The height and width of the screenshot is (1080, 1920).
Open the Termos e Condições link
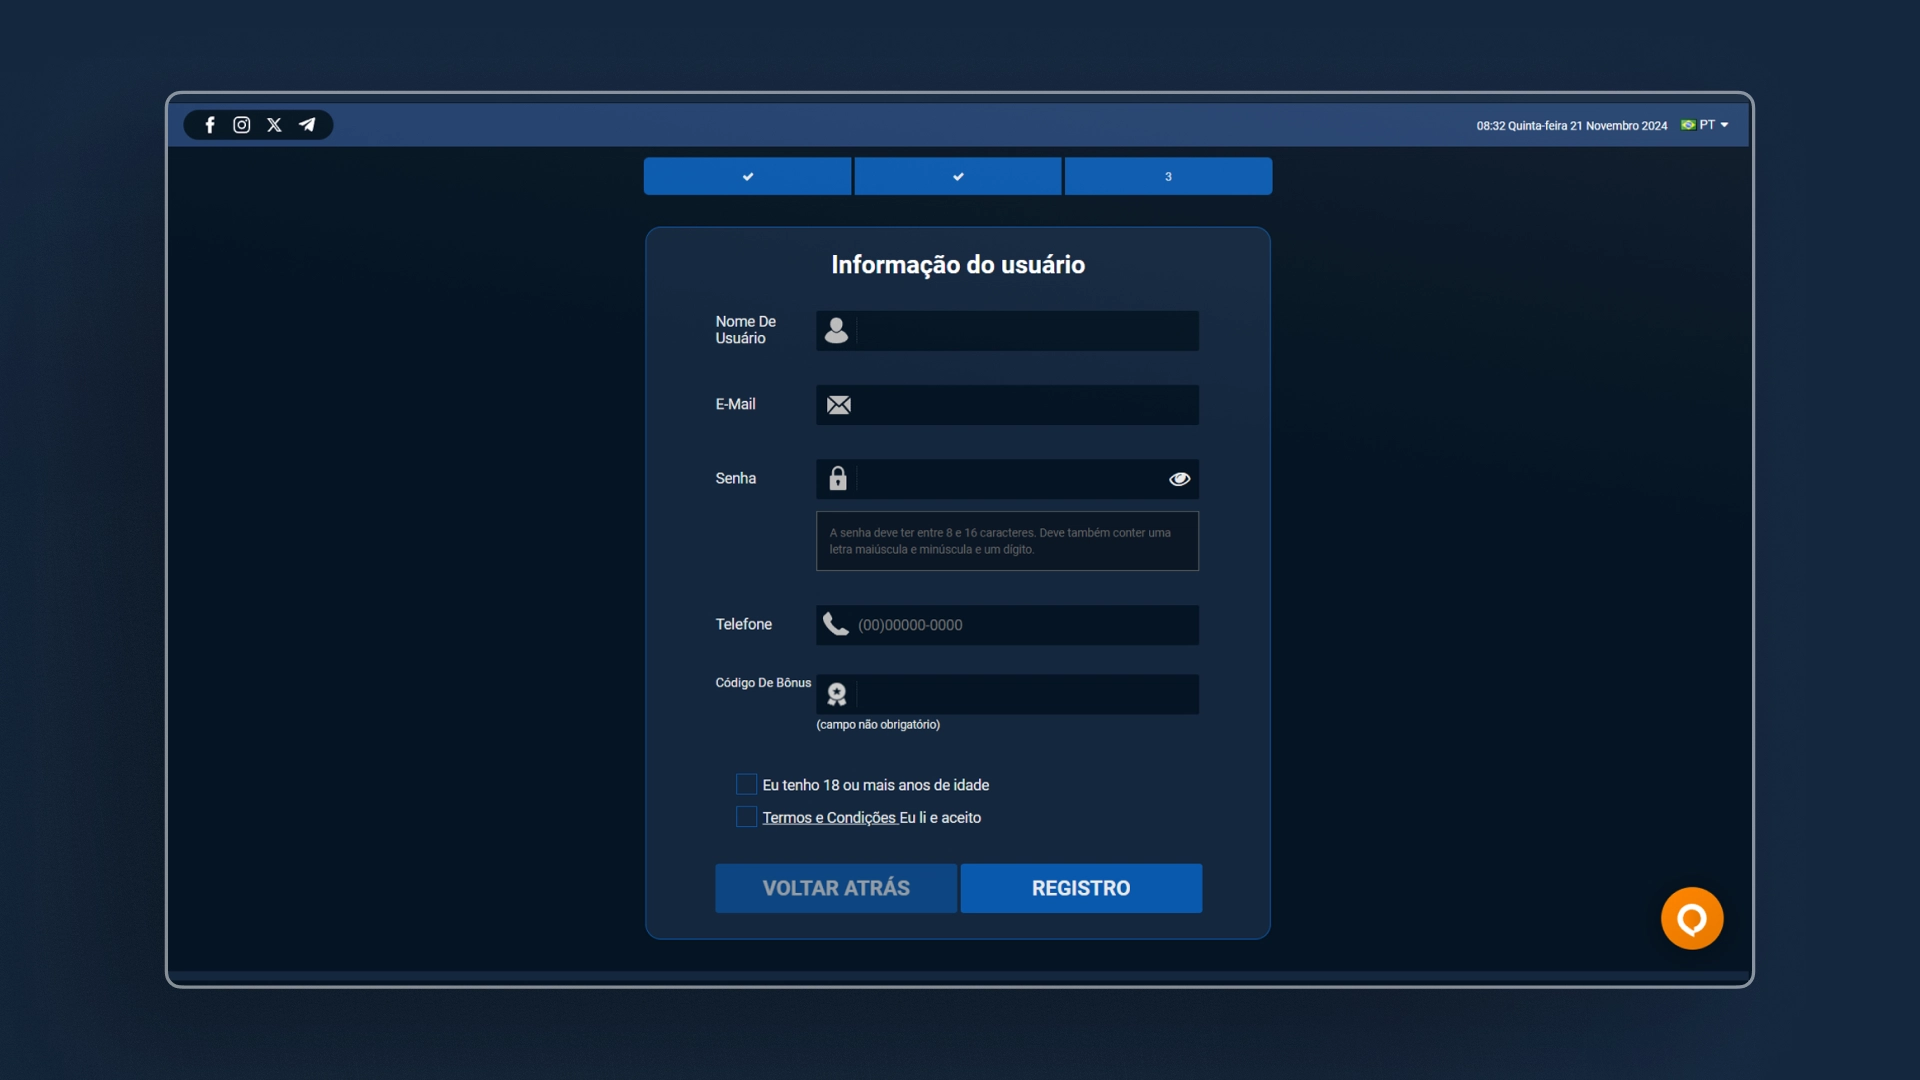pyautogui.click(x=829, y=818)
